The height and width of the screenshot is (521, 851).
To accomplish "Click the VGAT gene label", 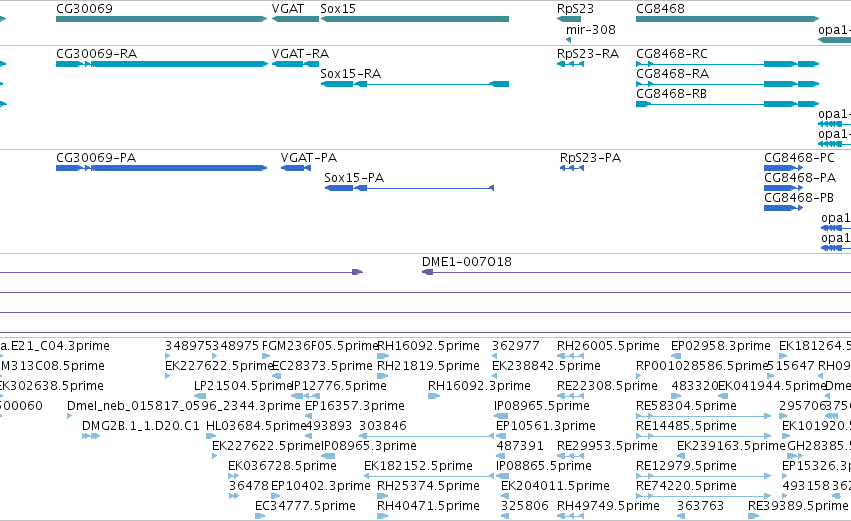I will point(288,9).
